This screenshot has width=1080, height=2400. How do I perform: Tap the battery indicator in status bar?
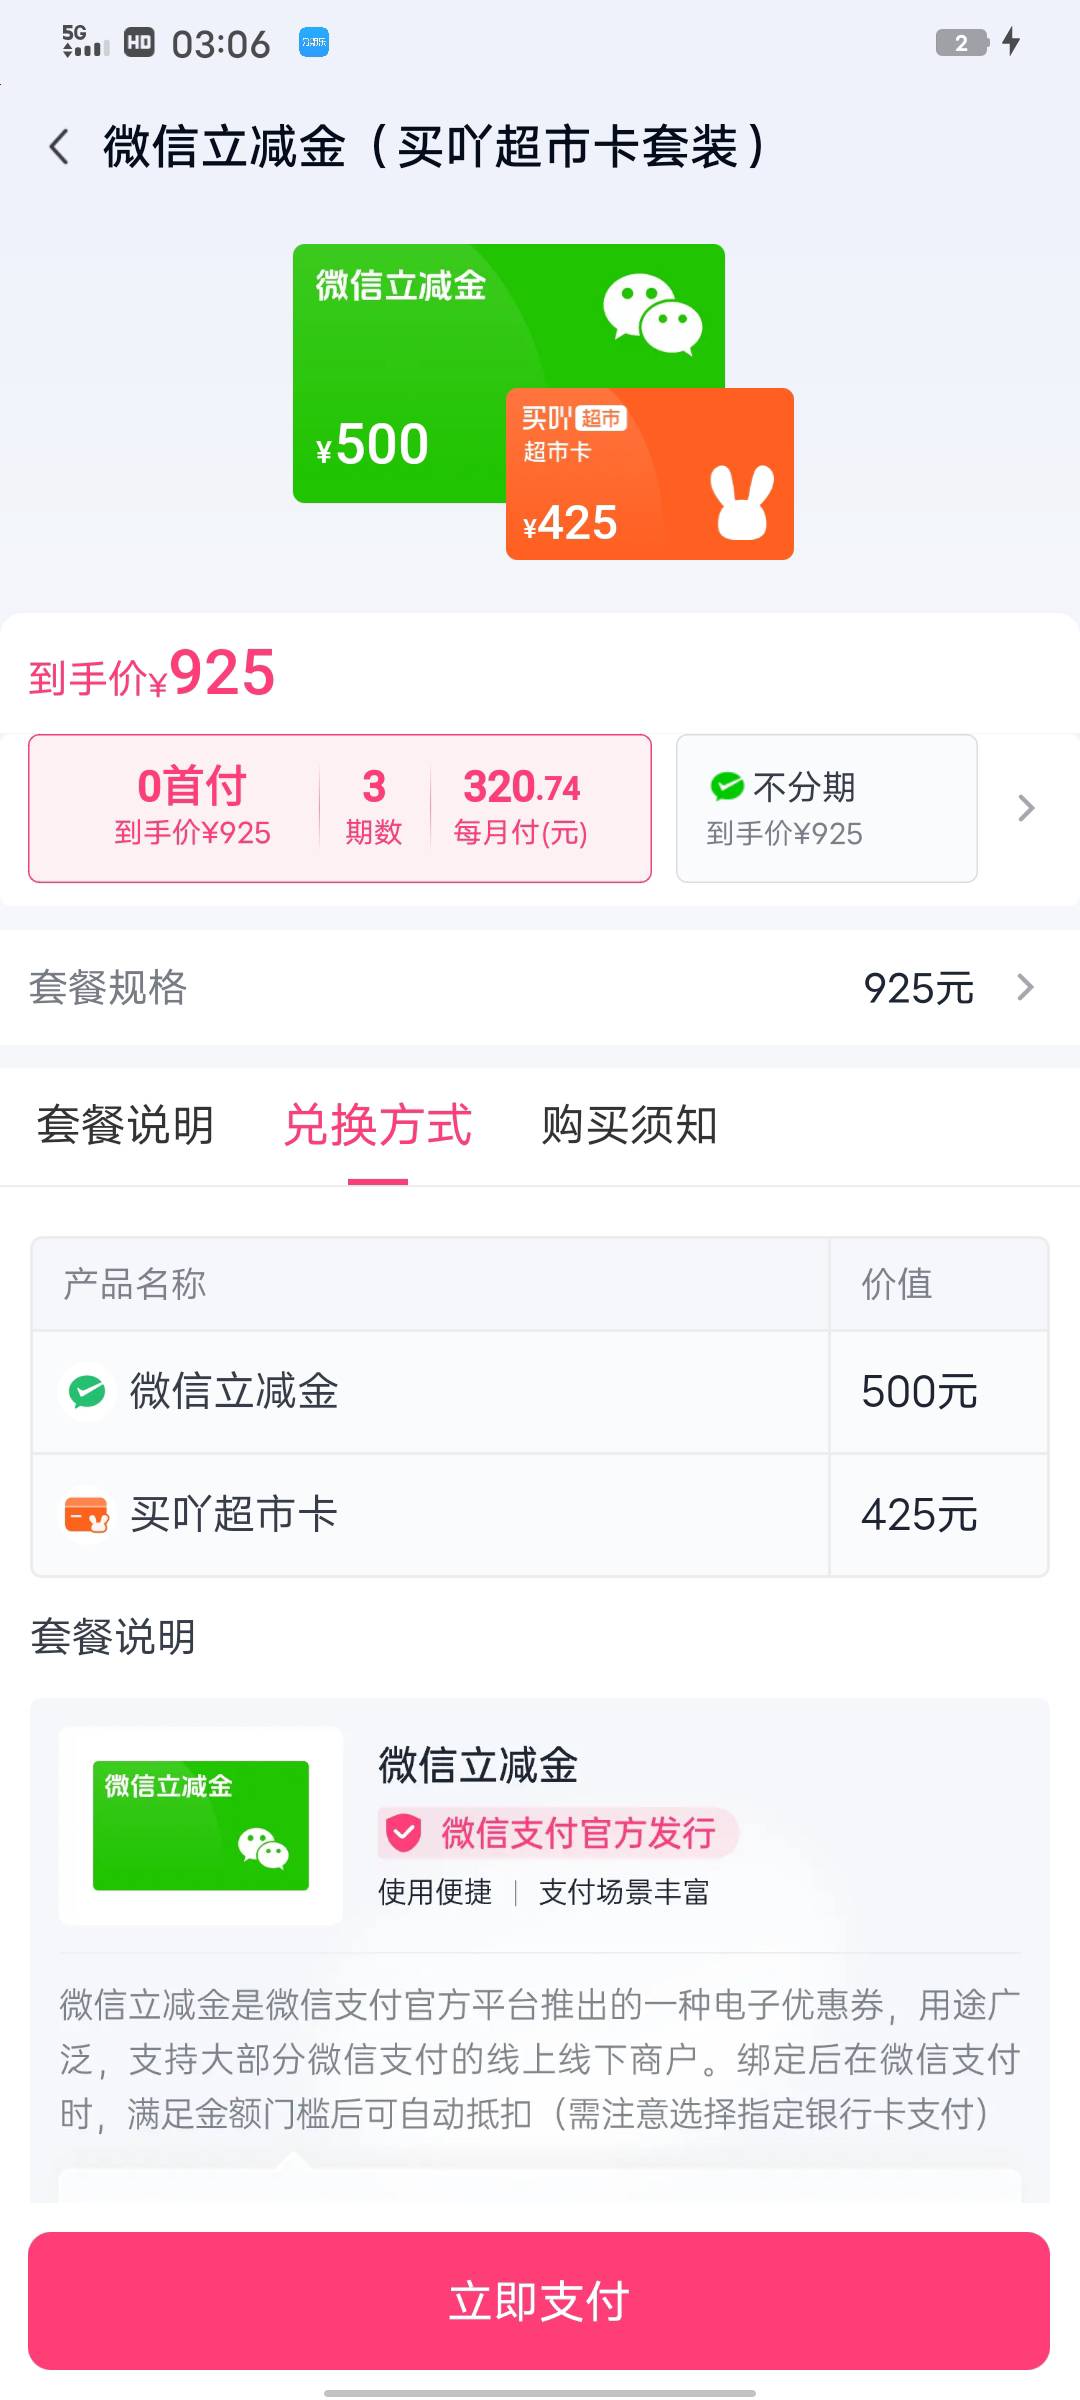tap(962, 42)
